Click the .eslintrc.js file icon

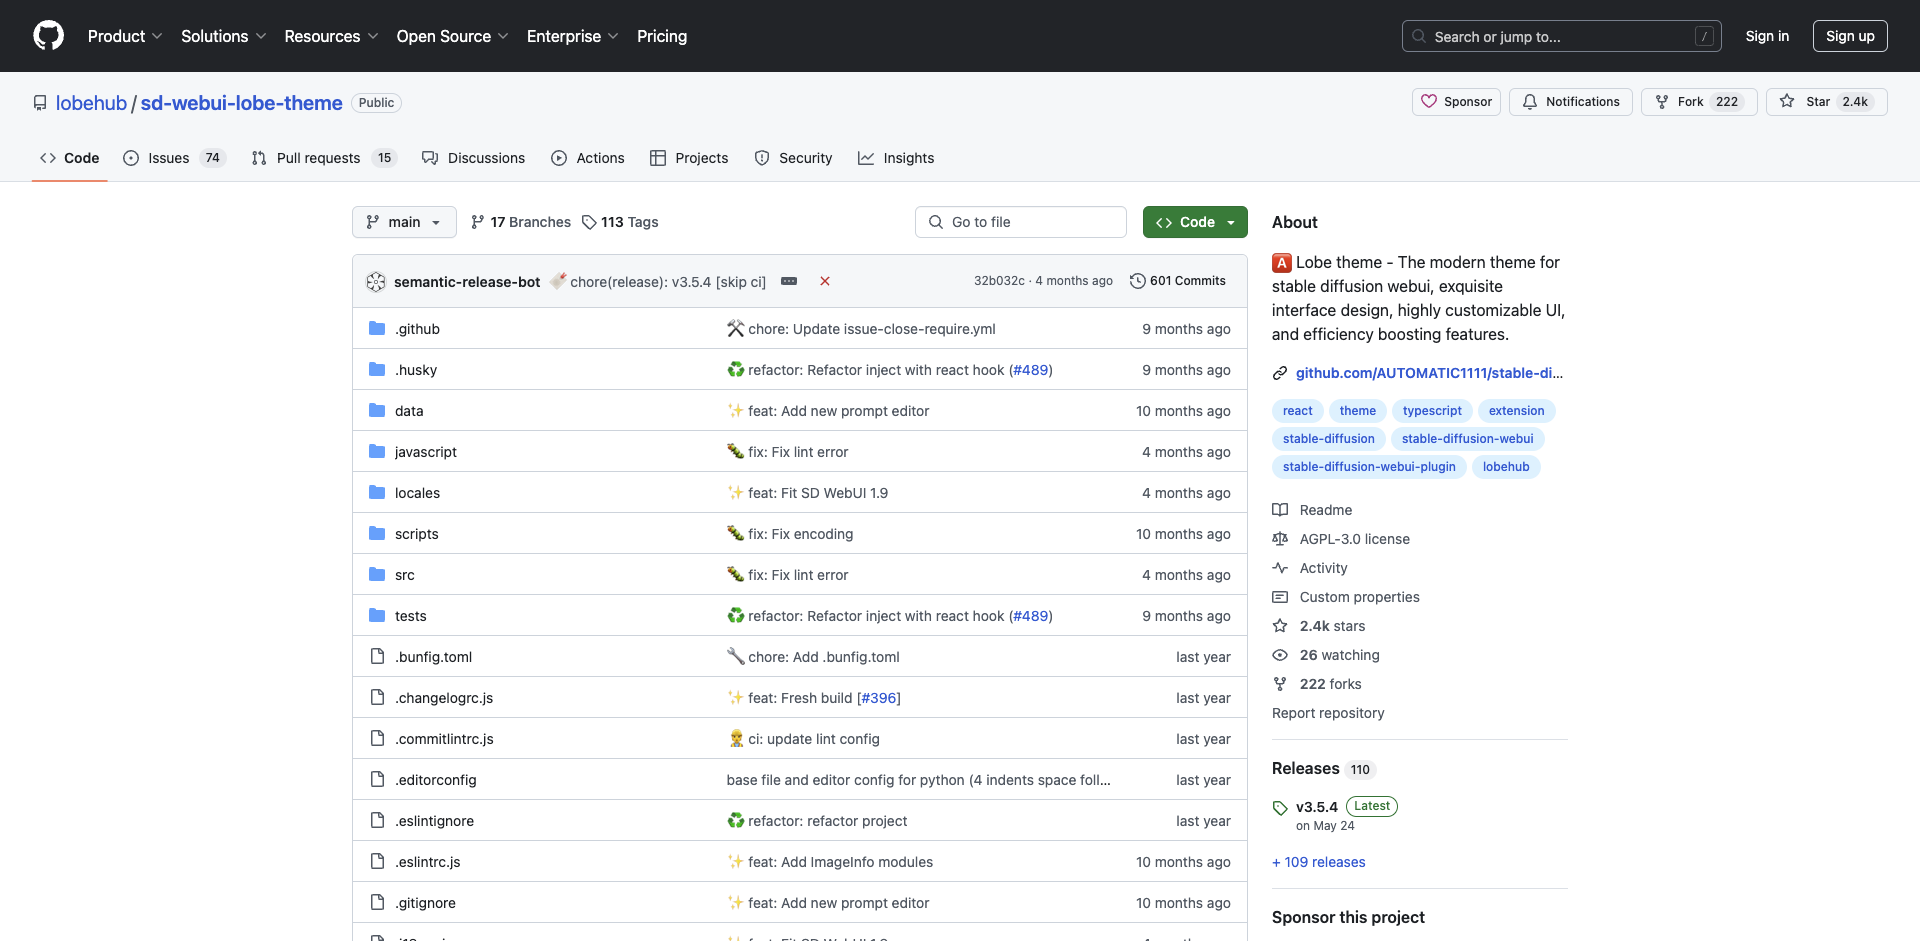click(377, 862)
